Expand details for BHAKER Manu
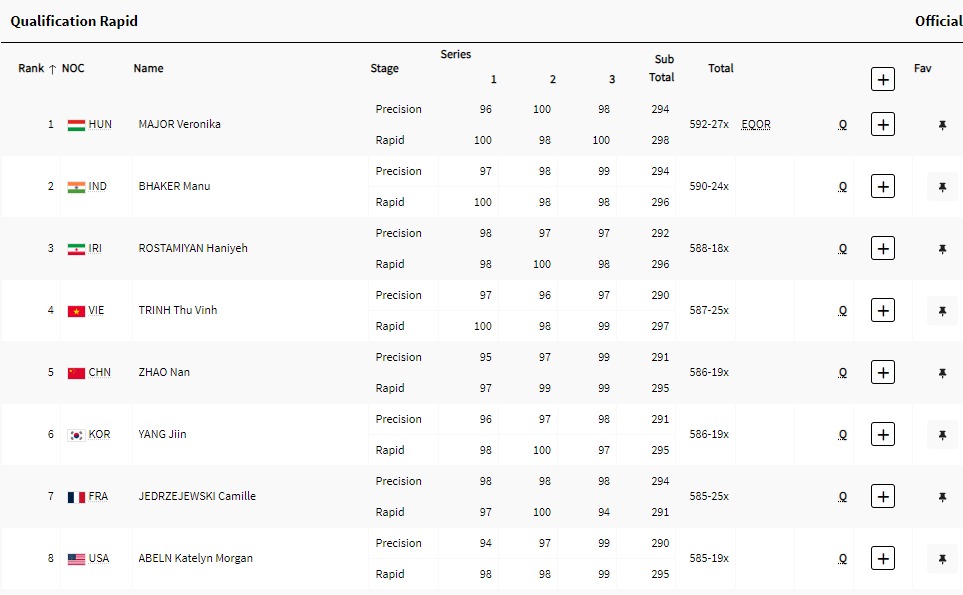963x595 pixels. point(882,187)
